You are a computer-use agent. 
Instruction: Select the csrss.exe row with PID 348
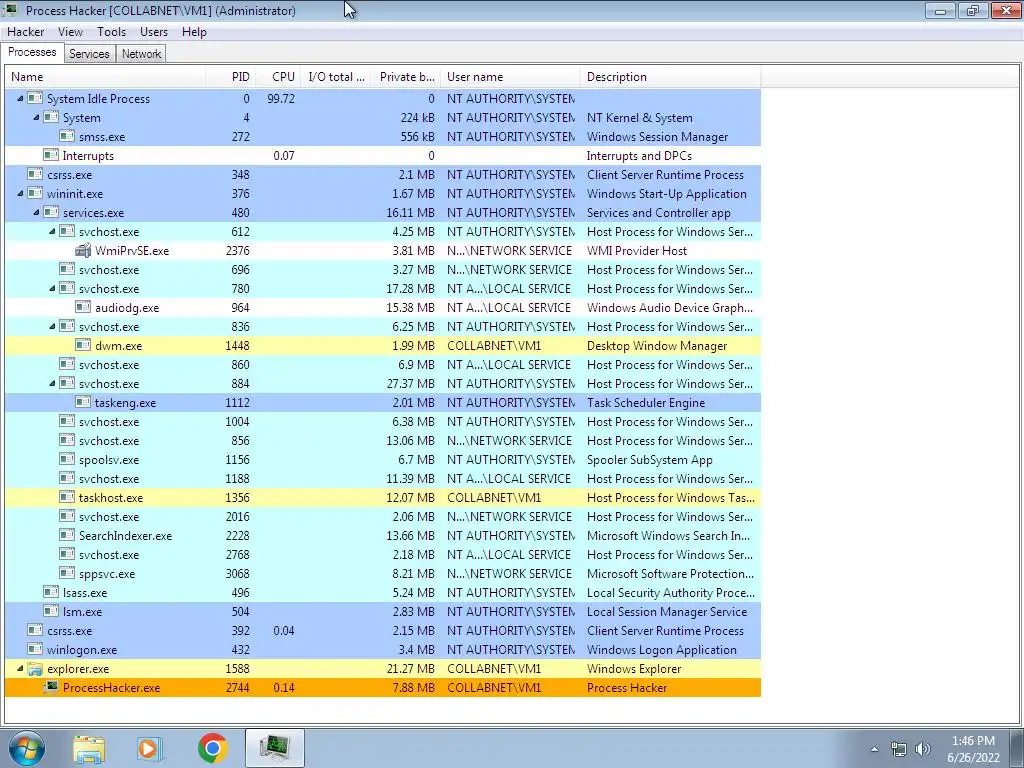tap(383, 174)
